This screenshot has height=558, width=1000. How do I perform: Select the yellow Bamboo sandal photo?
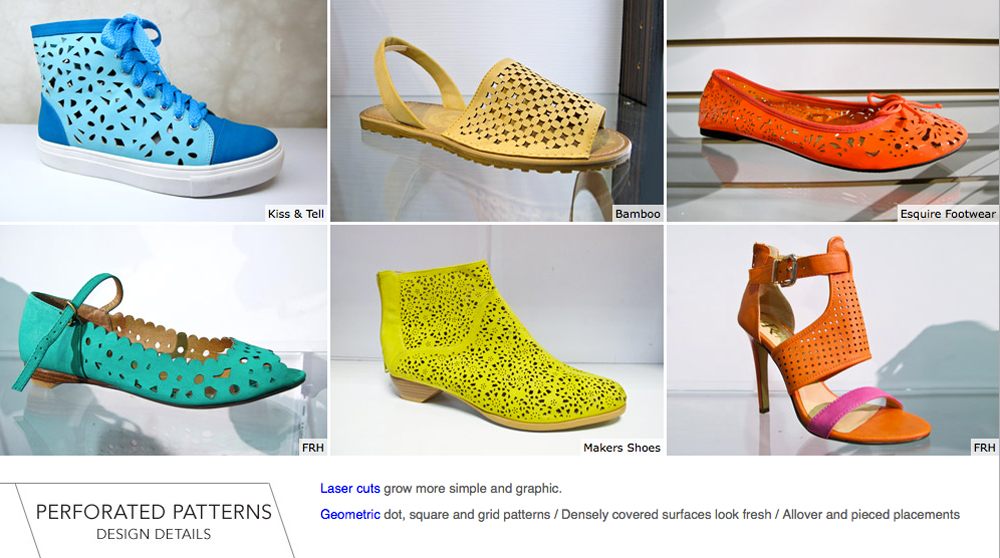point(497,111)
